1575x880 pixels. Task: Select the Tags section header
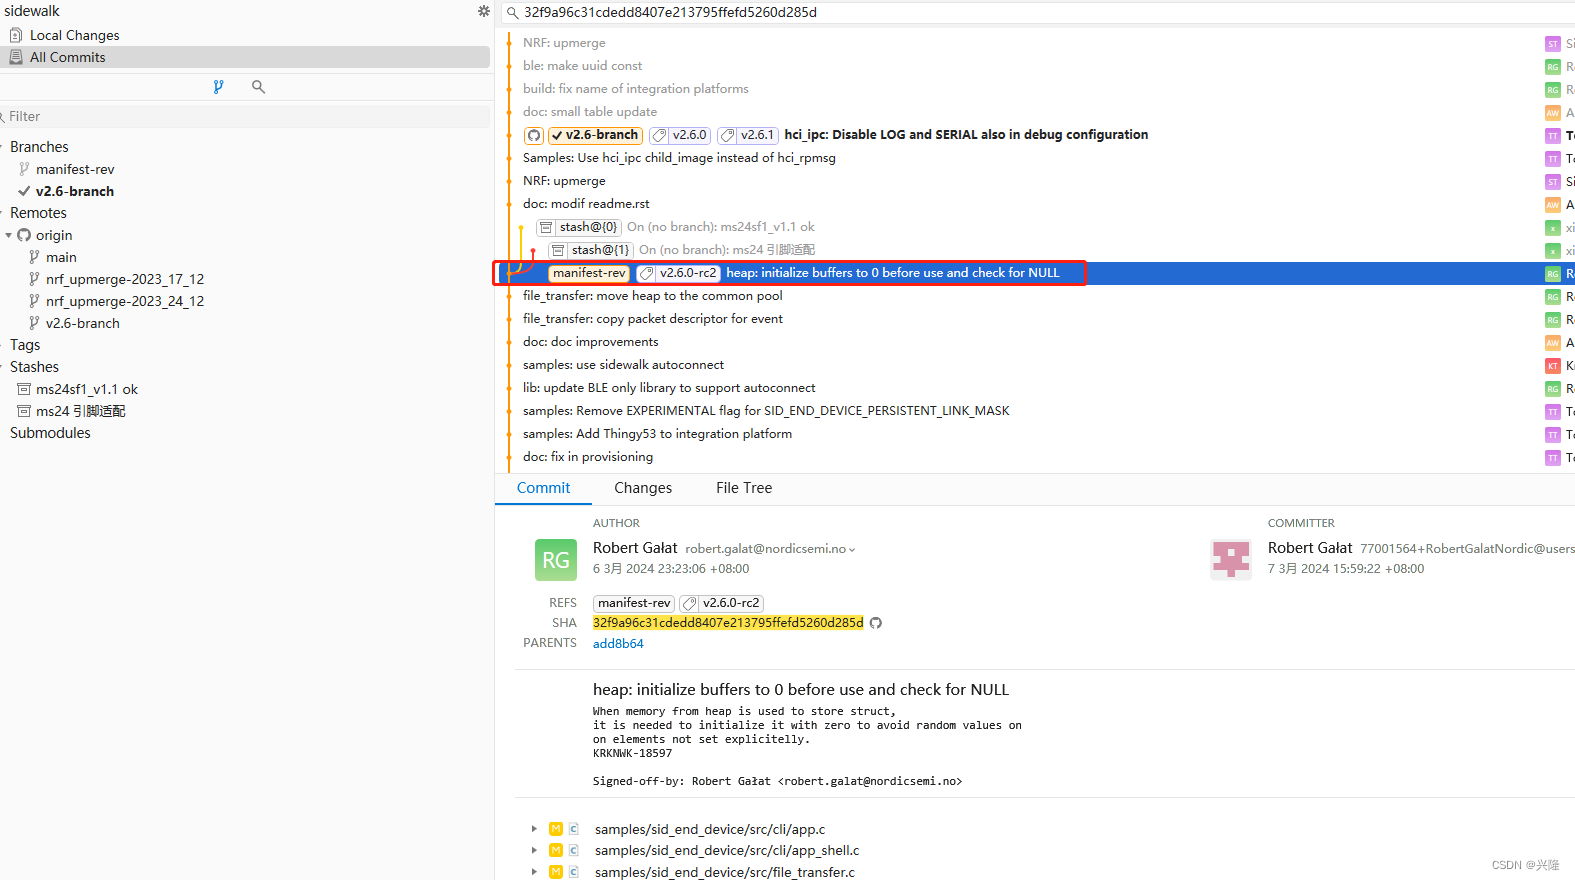click(x=25, y=345)
